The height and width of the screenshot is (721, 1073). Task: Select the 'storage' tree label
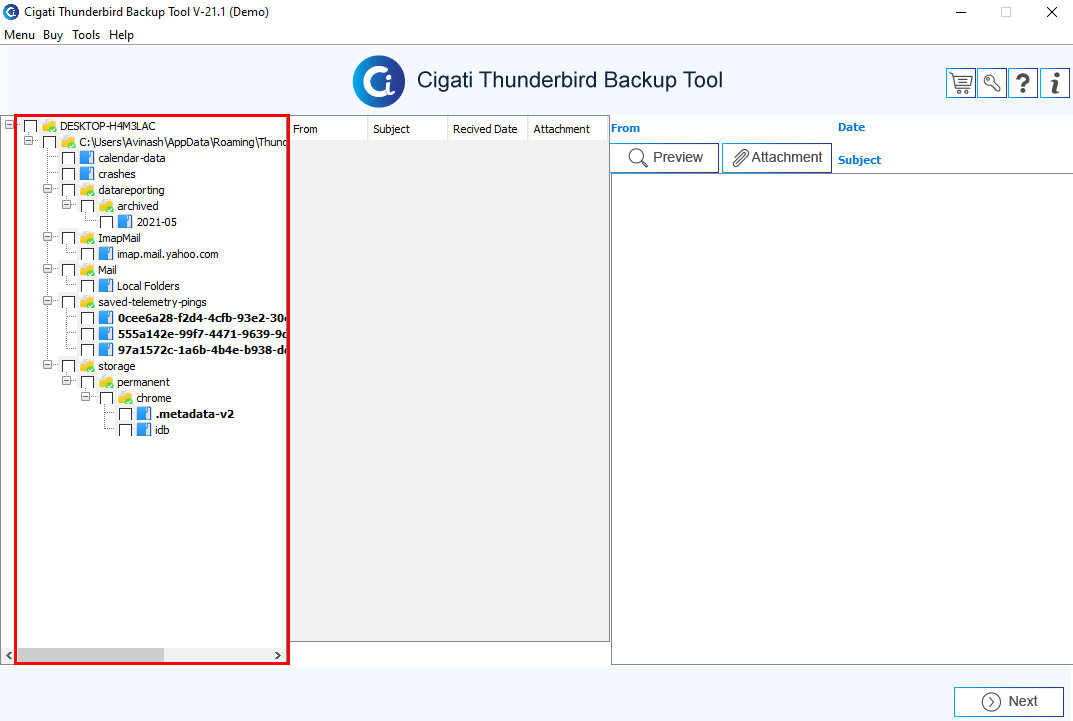coord(116,367)
